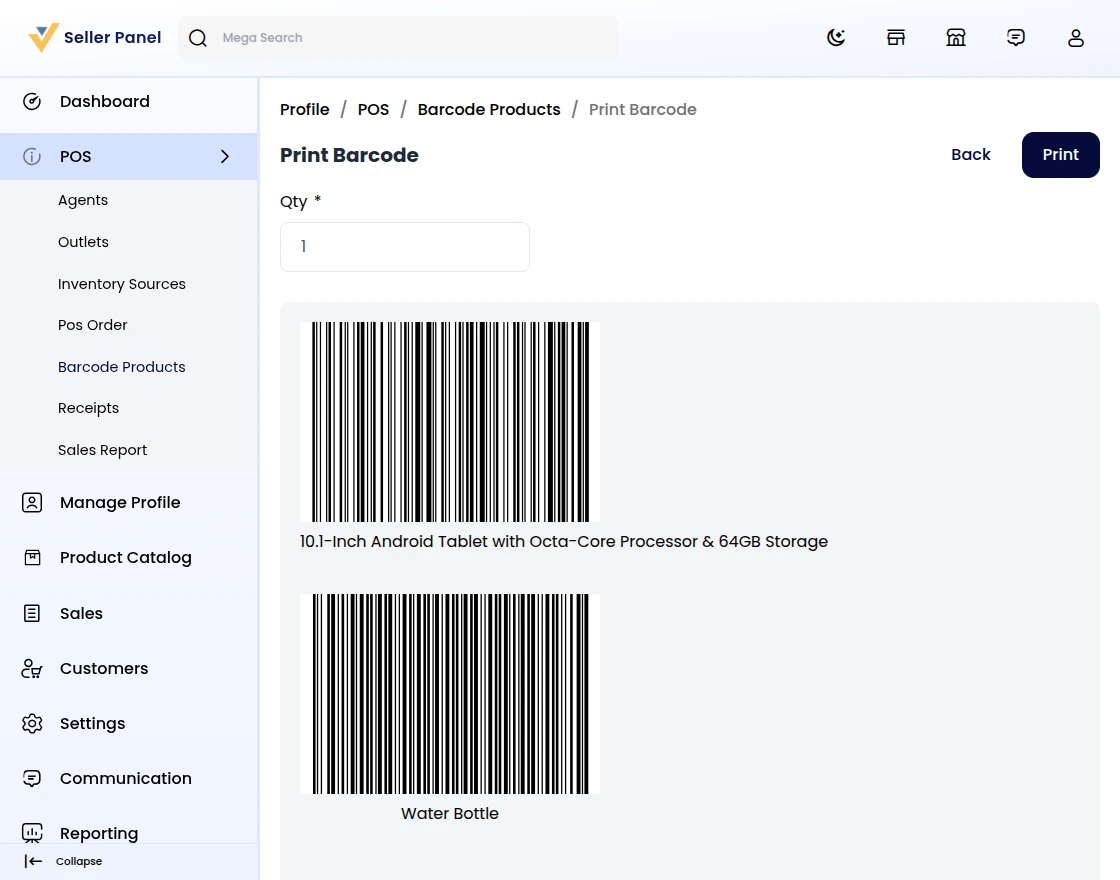This screenshot has height=880, width=1120.
Task: Open Manage Profile section
Action: tap(120, 502)
